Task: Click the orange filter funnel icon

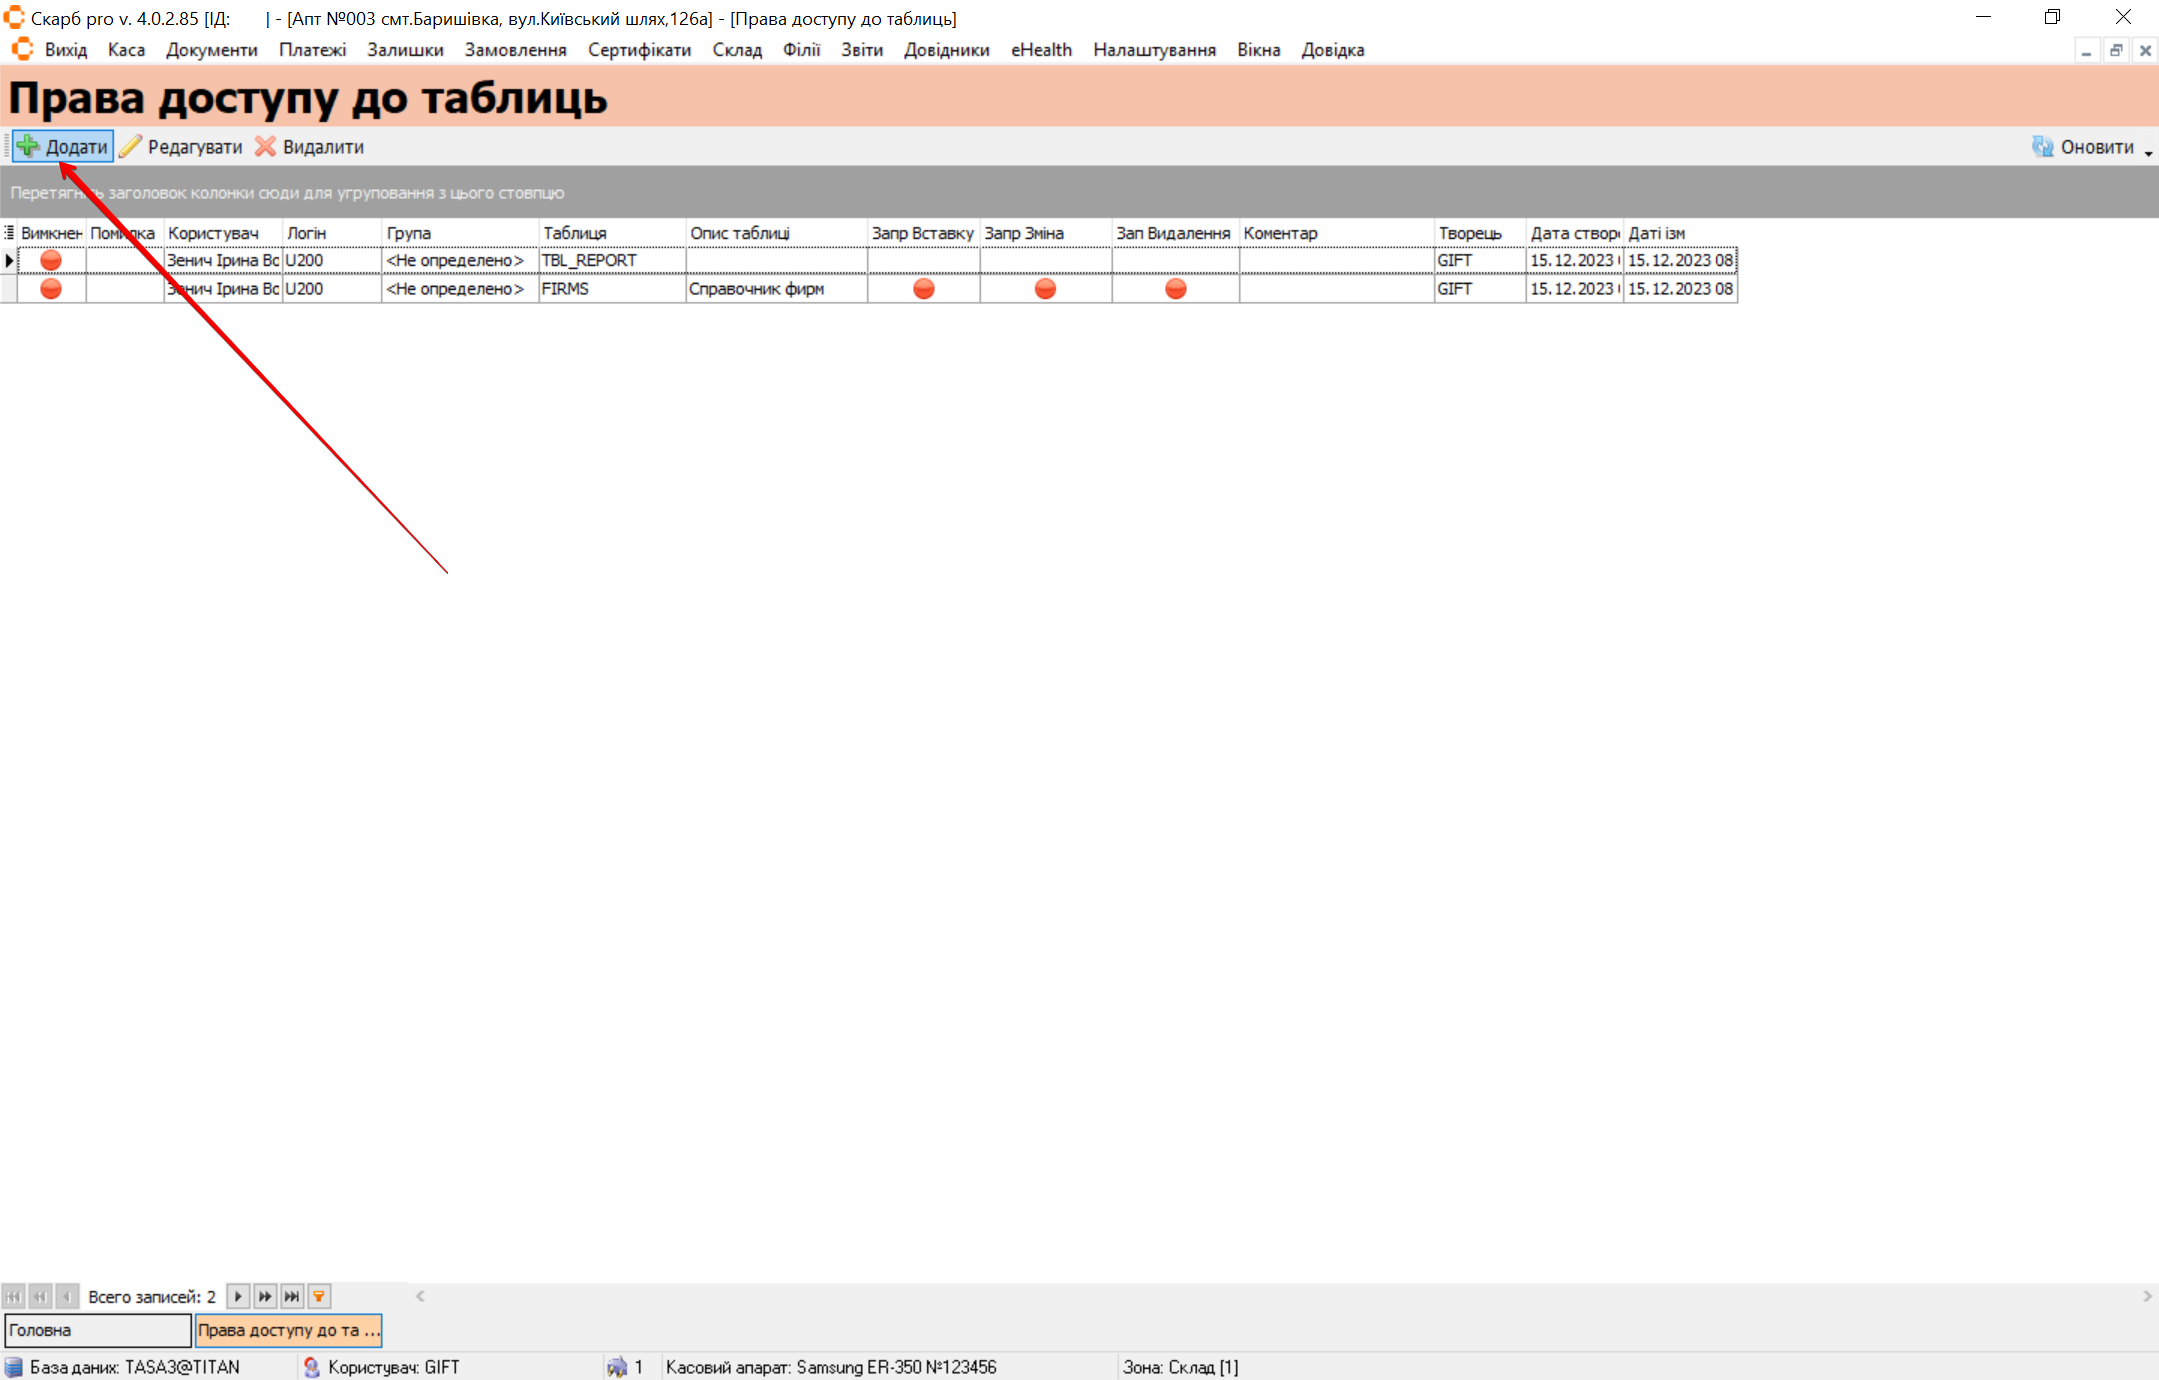Action: 319,1296
